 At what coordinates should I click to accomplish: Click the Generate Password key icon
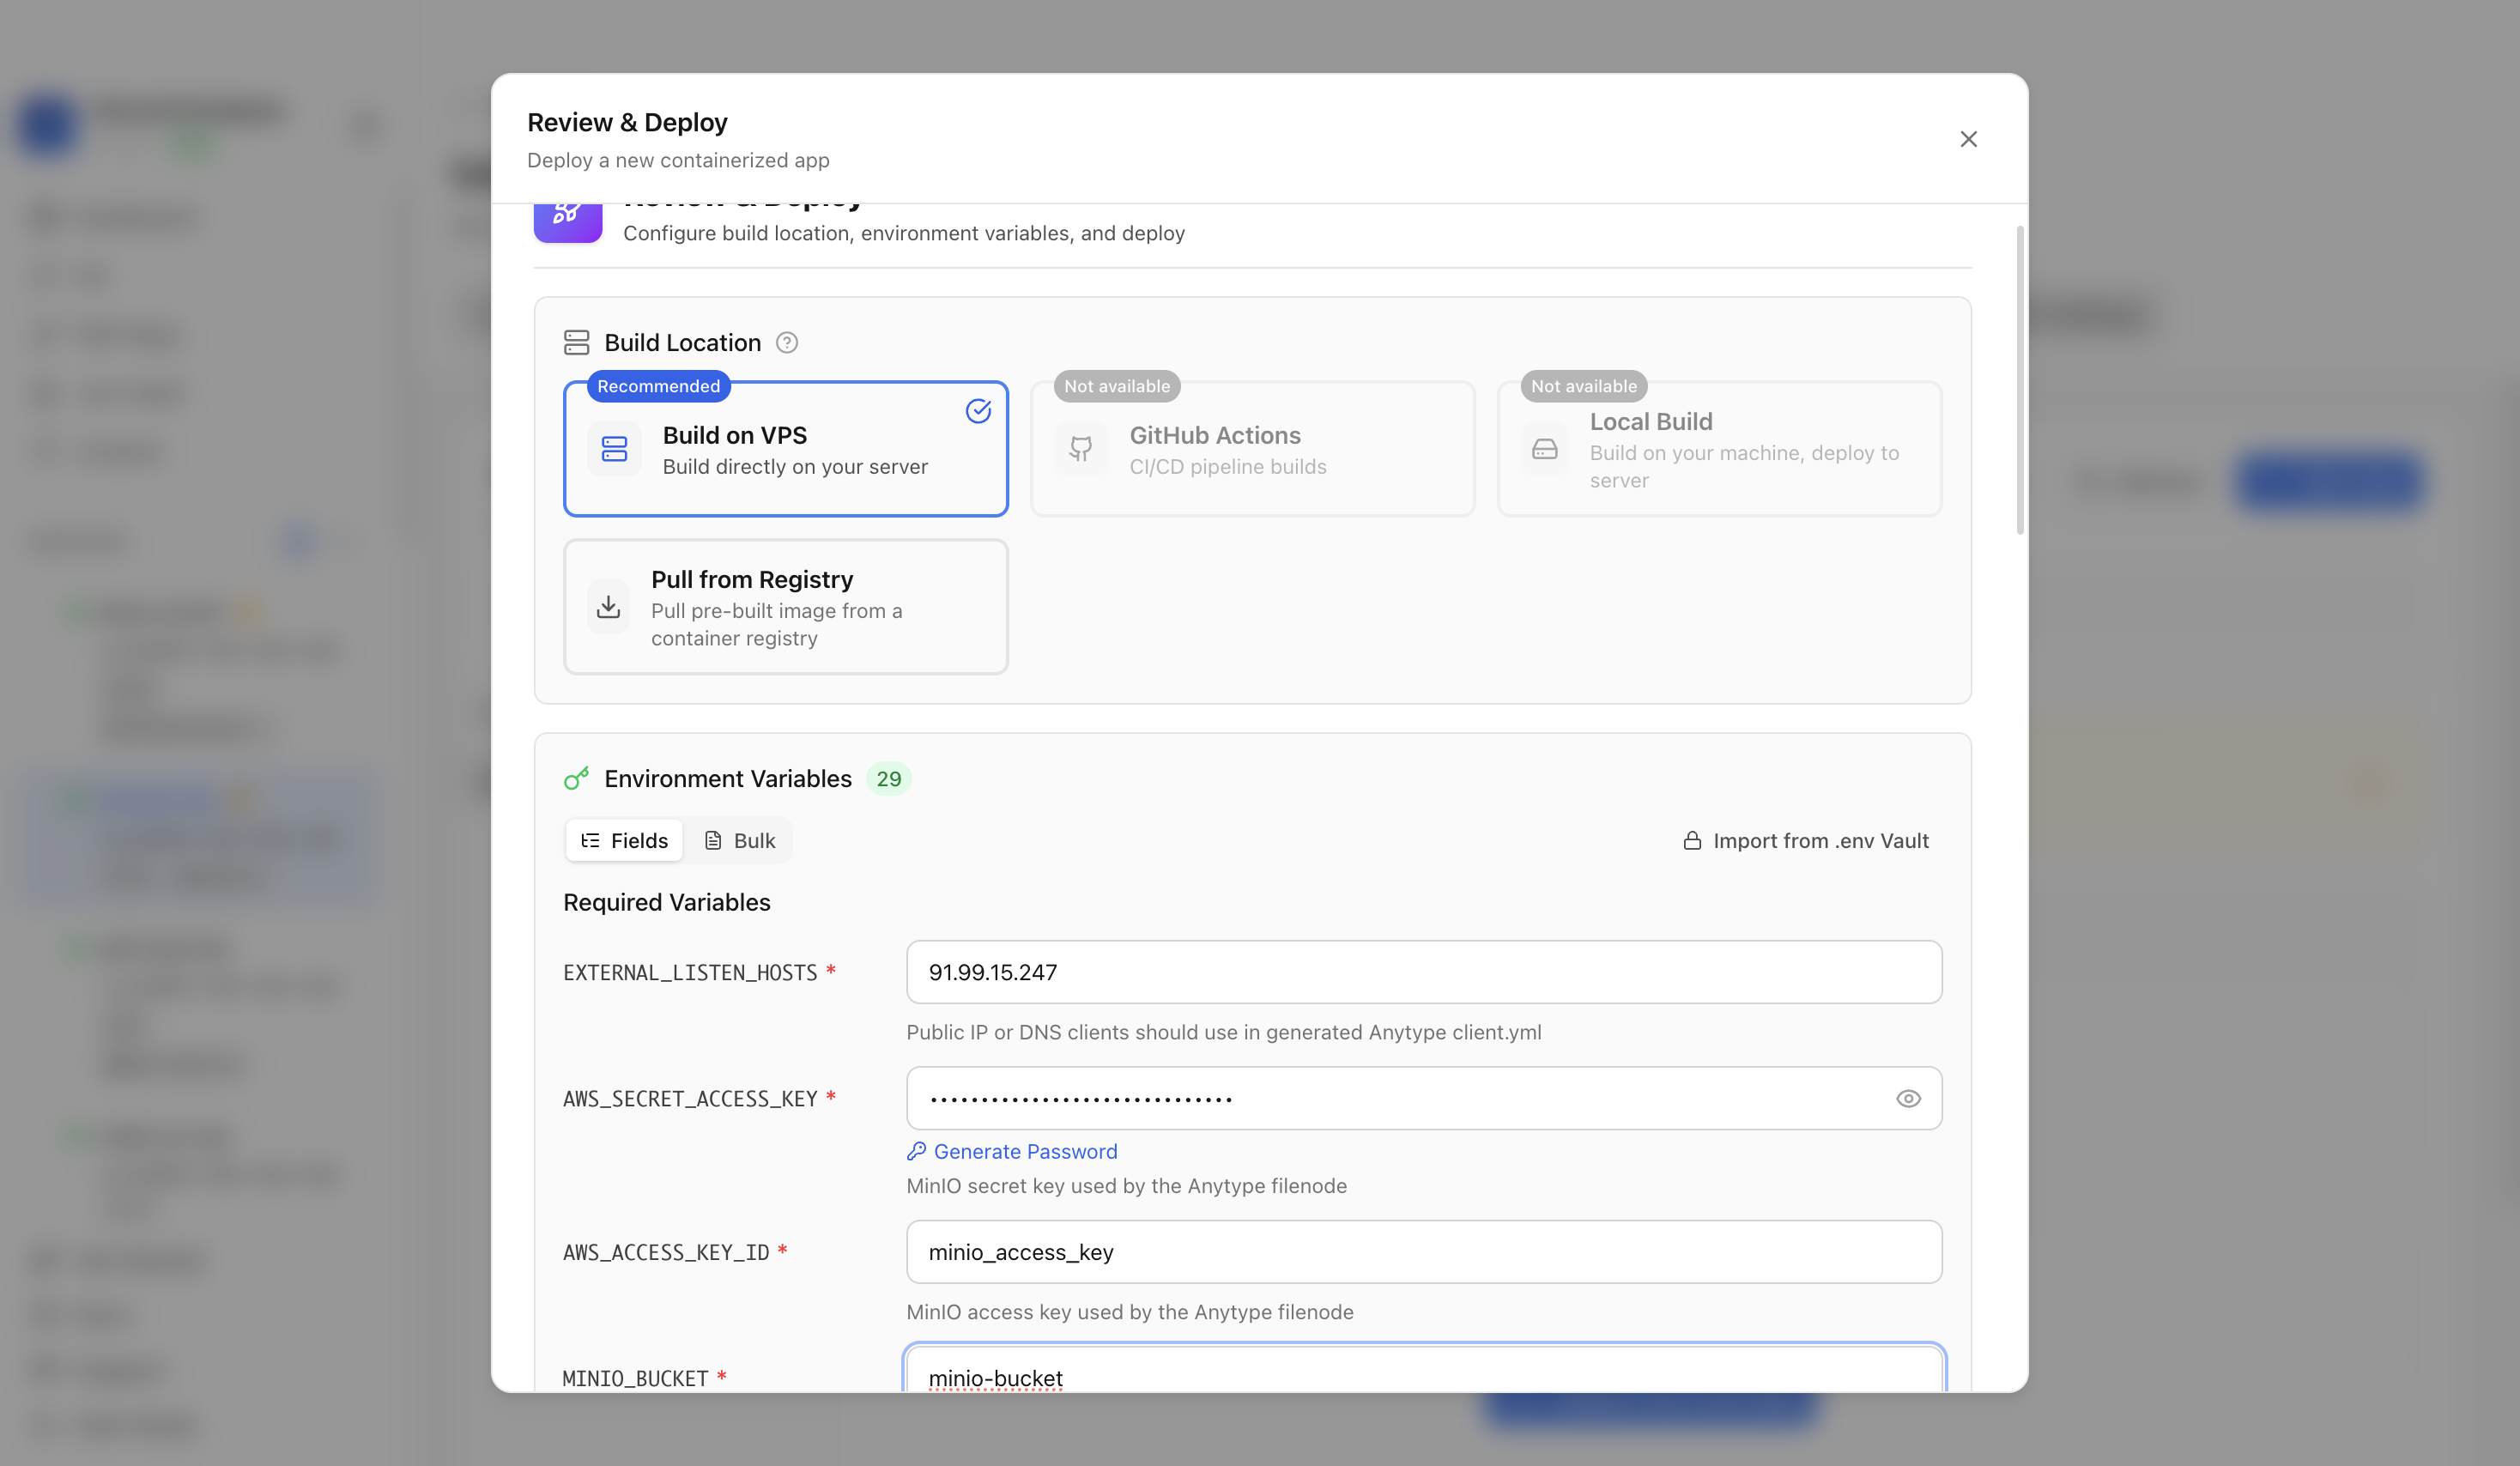tap(916, 1152)
